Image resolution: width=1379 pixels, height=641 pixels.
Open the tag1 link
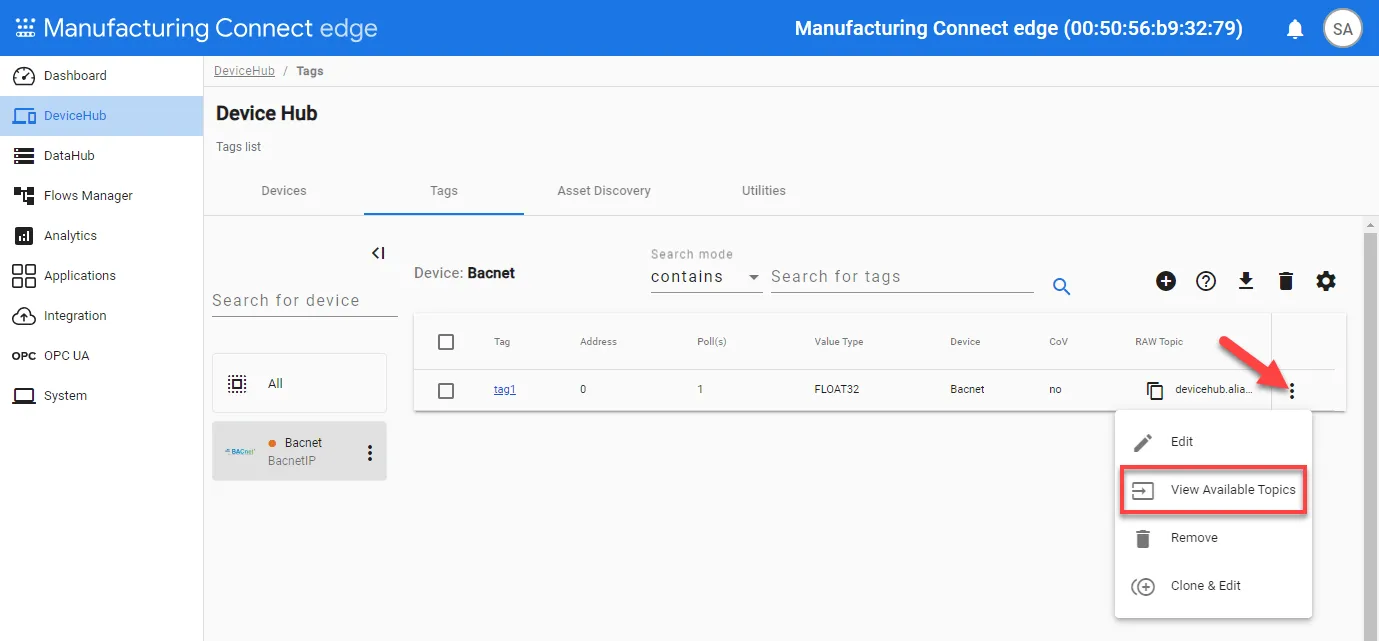[505, 390]
